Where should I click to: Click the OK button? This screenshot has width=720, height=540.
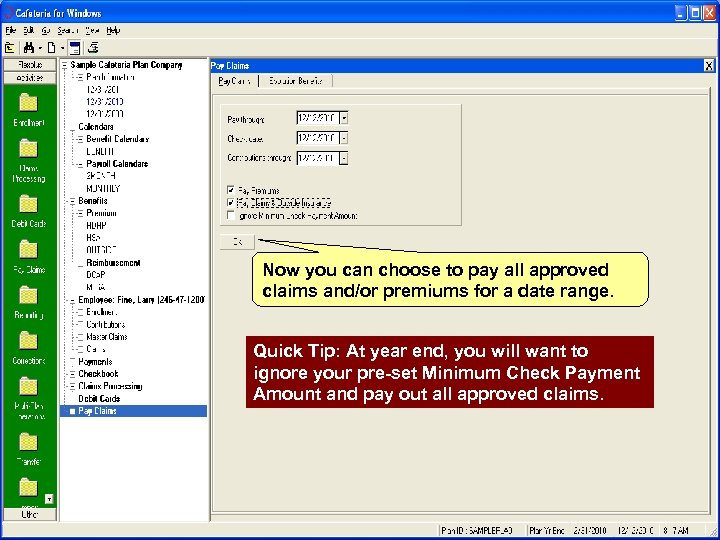237,242
